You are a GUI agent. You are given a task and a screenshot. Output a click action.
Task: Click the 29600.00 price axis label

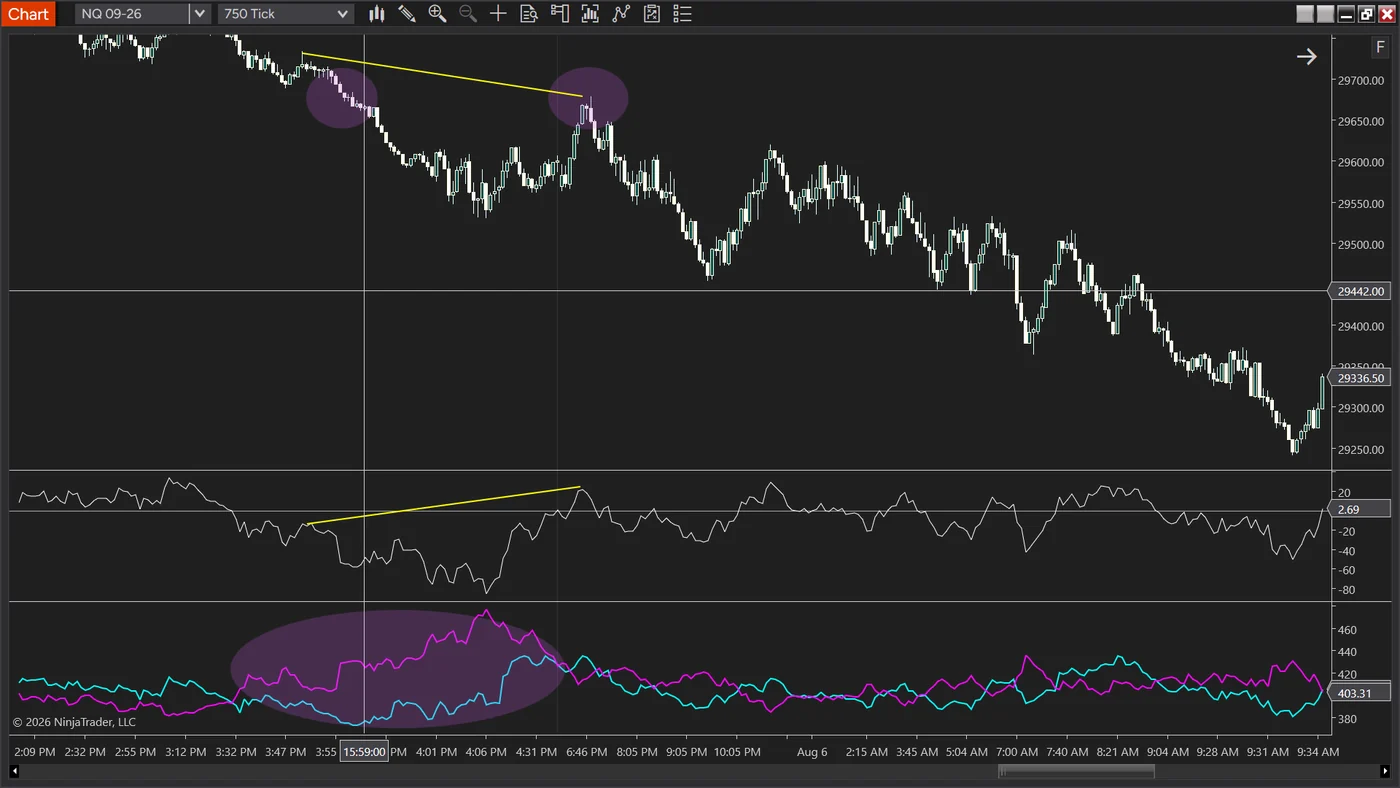click(1361, 162)
